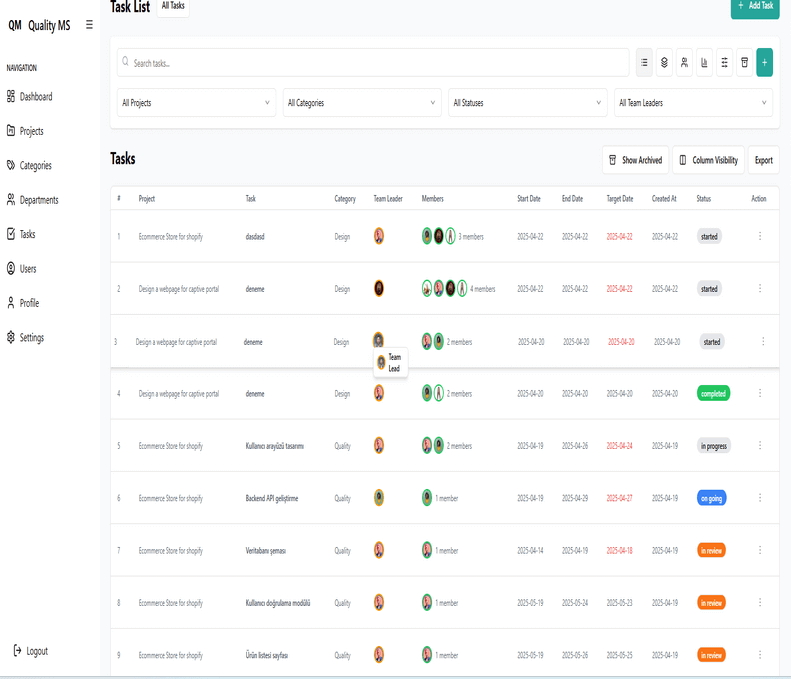Toggle Show Archived tasks
The image size is (791, 679).
635,160
